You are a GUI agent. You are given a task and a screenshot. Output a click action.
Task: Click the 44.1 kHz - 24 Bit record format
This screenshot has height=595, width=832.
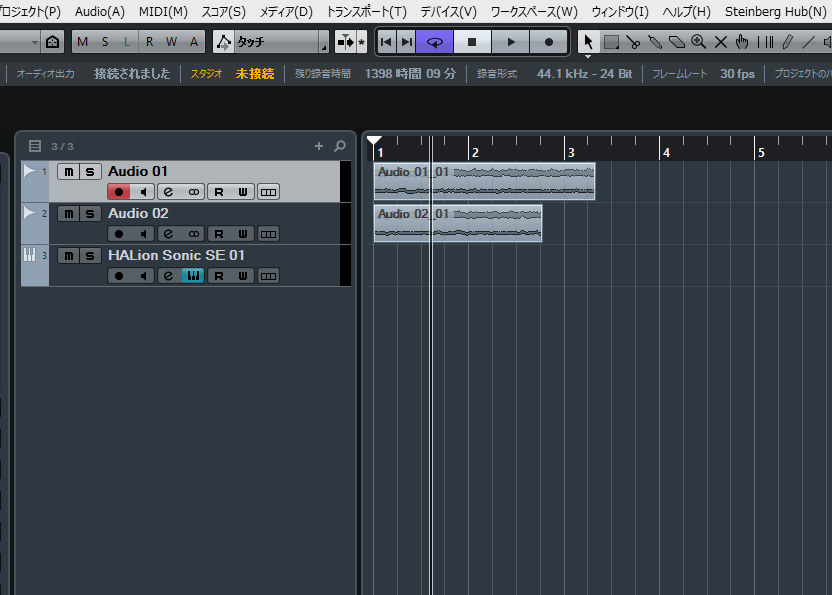pyautogui.click(x=584, y=74)
